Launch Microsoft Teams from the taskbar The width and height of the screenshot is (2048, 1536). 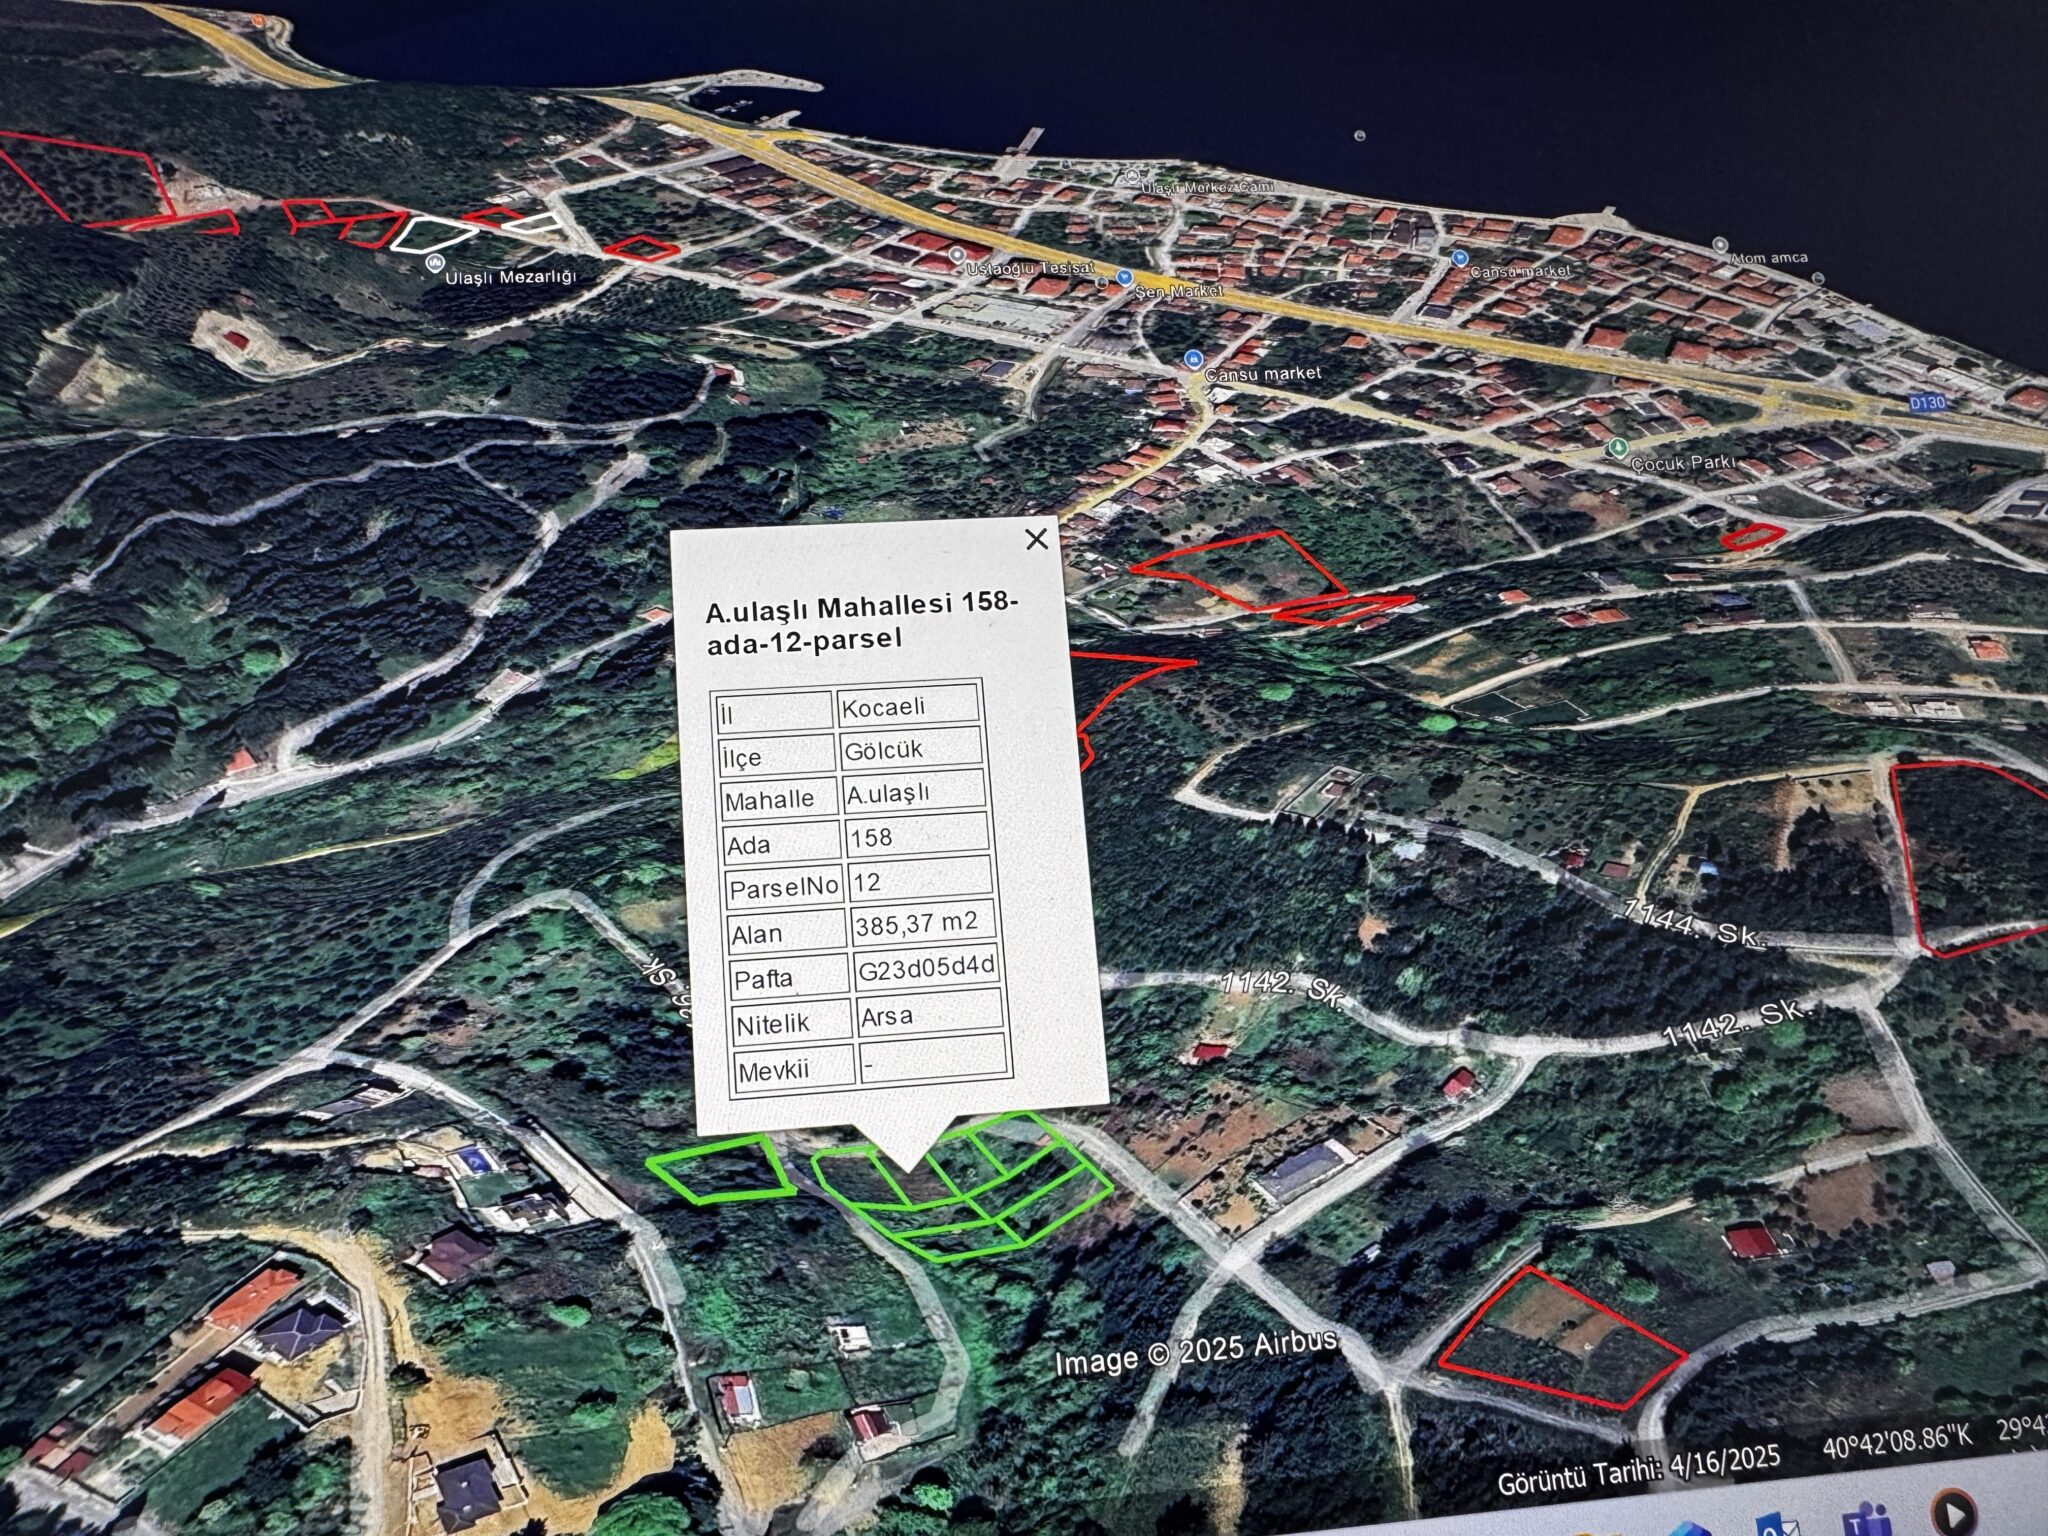[x=1867, y=1519]
